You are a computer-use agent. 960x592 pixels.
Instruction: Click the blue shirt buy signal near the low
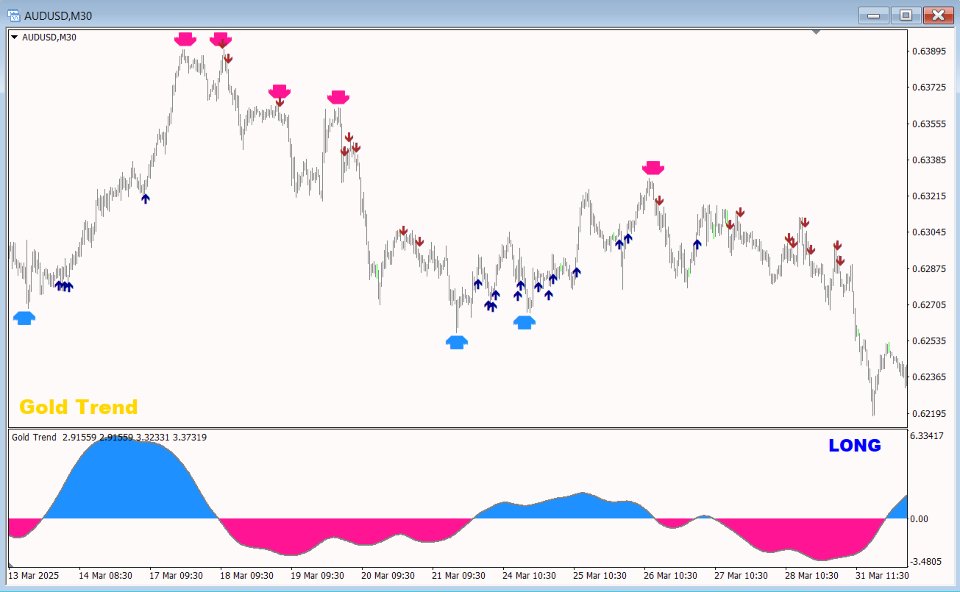[456, 342]
